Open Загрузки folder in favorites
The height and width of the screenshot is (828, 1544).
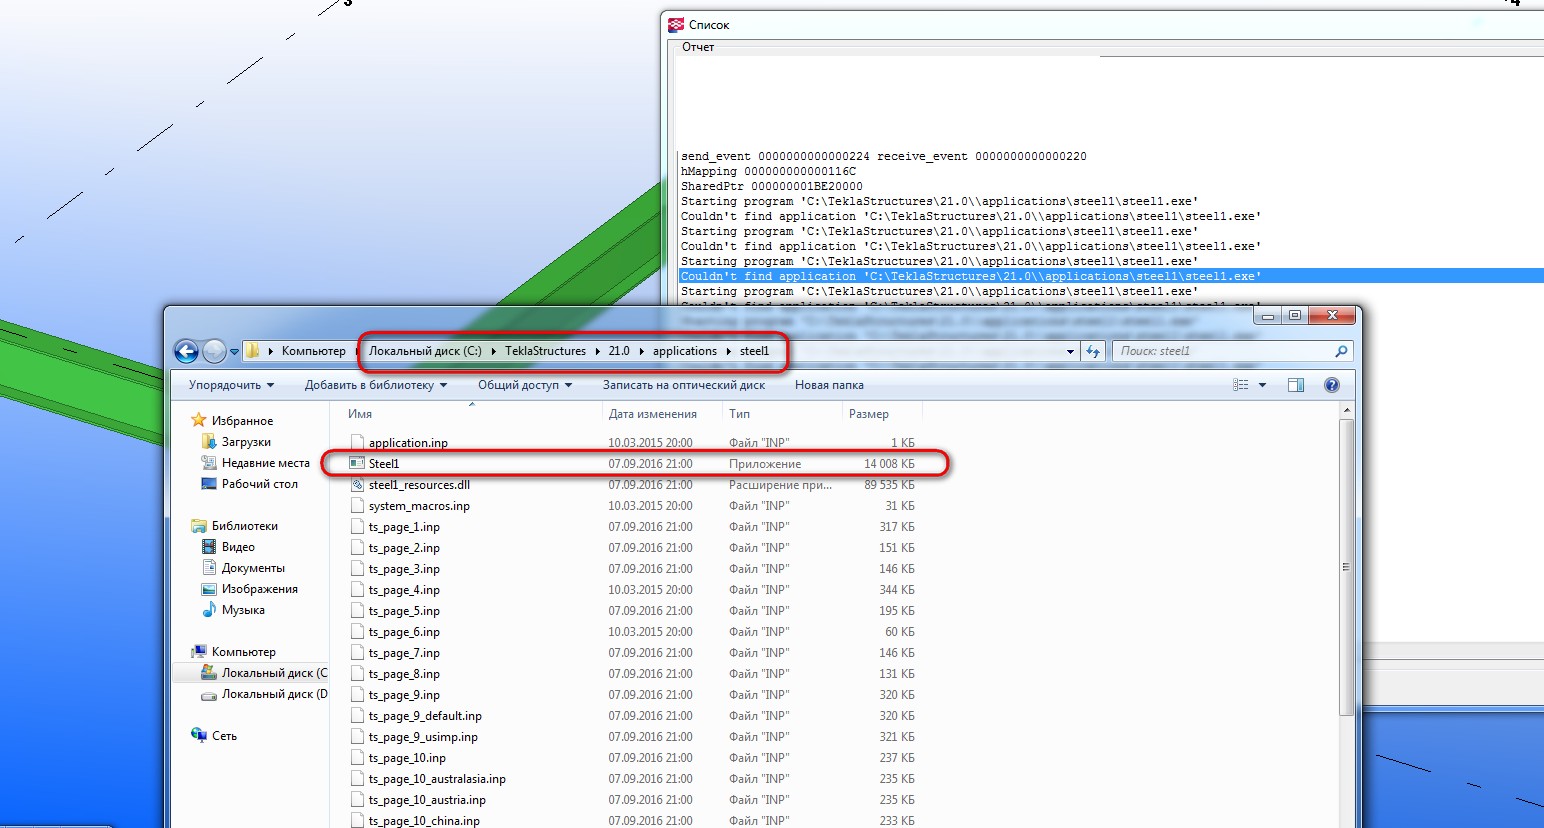(246, 442)
